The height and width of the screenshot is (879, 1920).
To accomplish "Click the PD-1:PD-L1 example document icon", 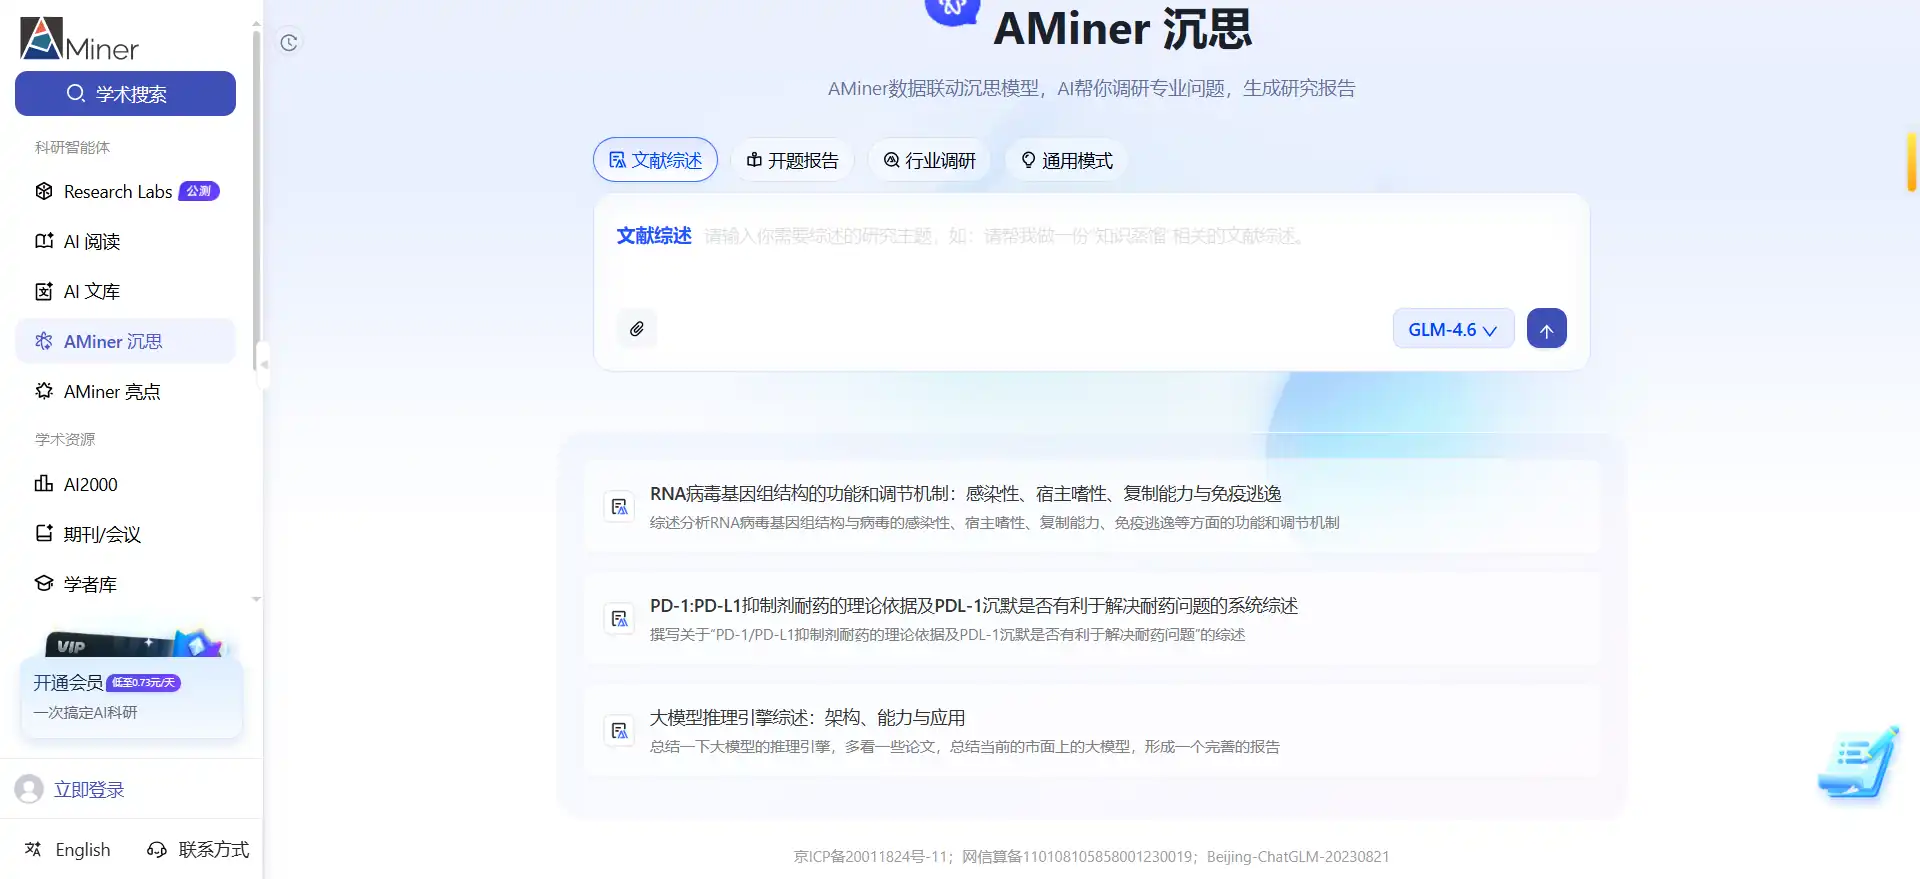I will [620, 619].
